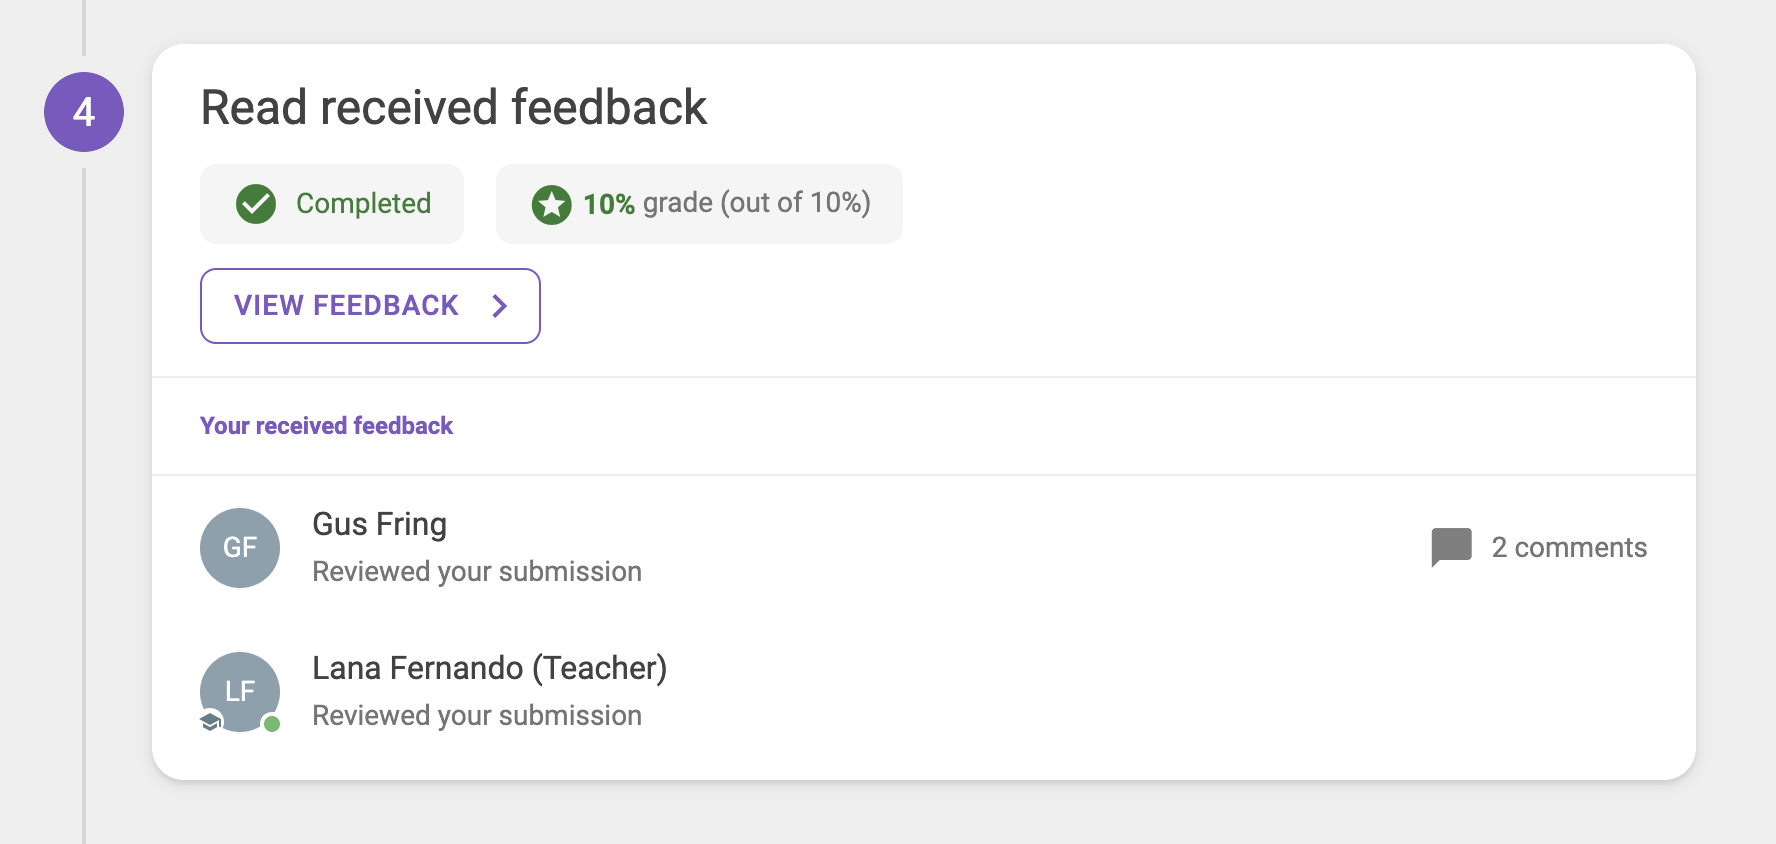
Task: Click the green Completed checkmark icon
Action: (x=256, y=204)
